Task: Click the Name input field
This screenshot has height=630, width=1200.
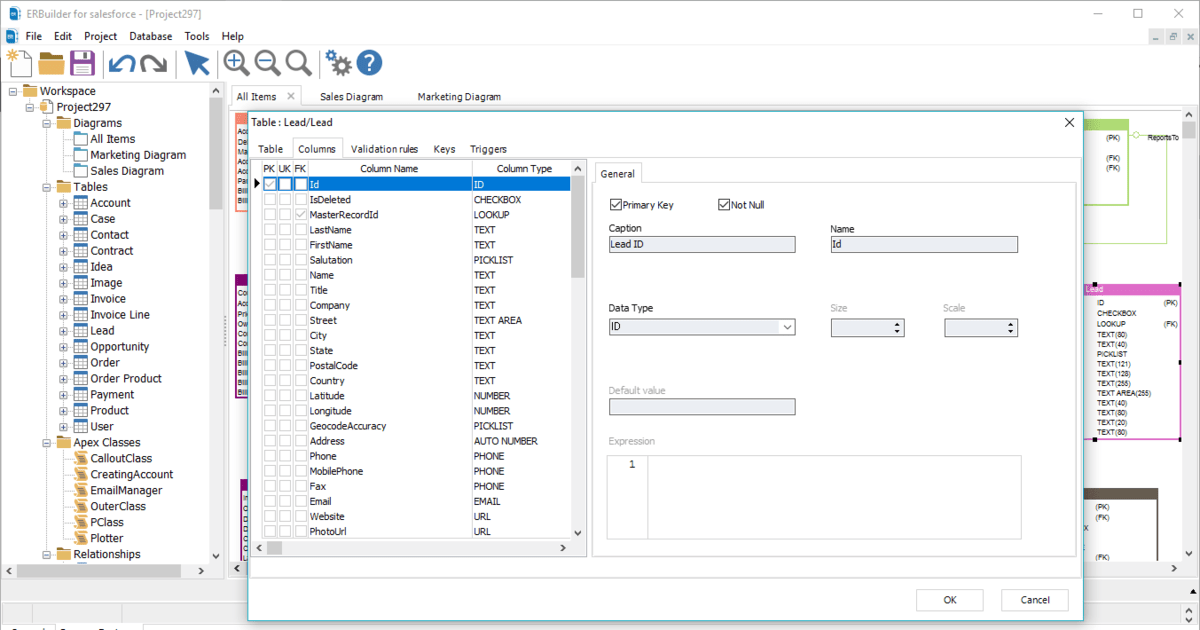Action: [924, 245]
